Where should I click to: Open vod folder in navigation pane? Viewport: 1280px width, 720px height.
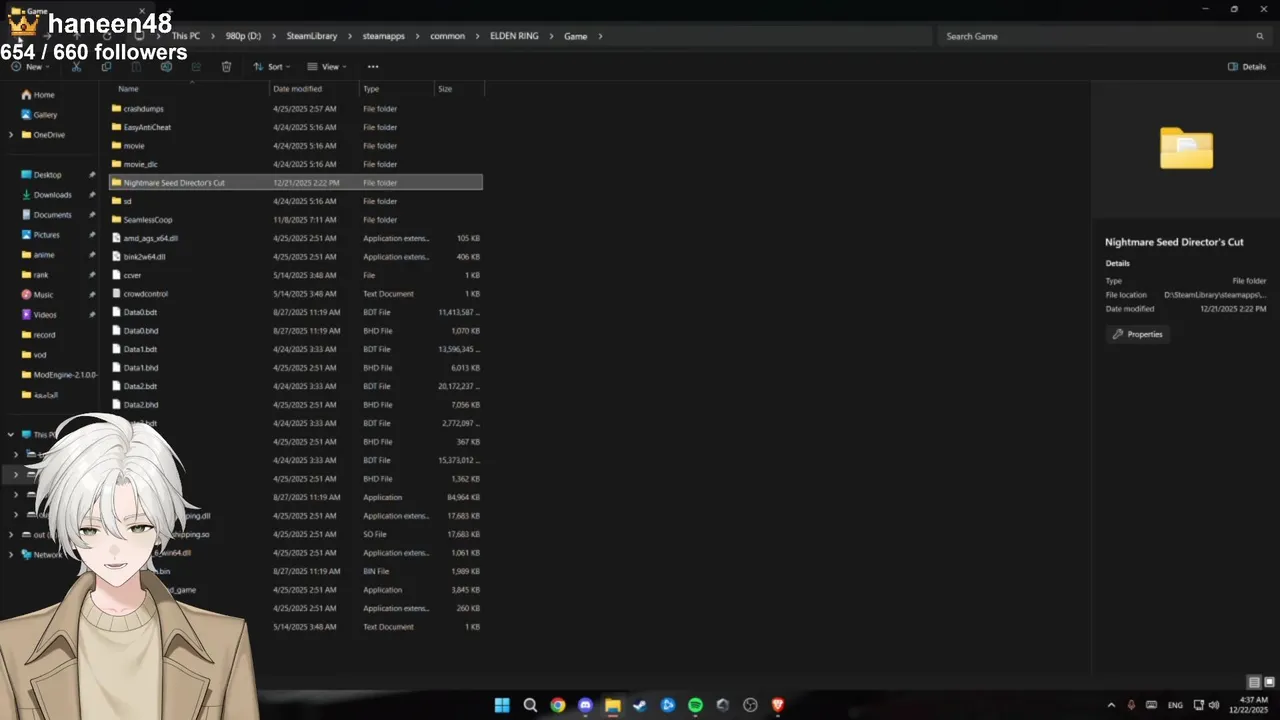tap(33, 355)
